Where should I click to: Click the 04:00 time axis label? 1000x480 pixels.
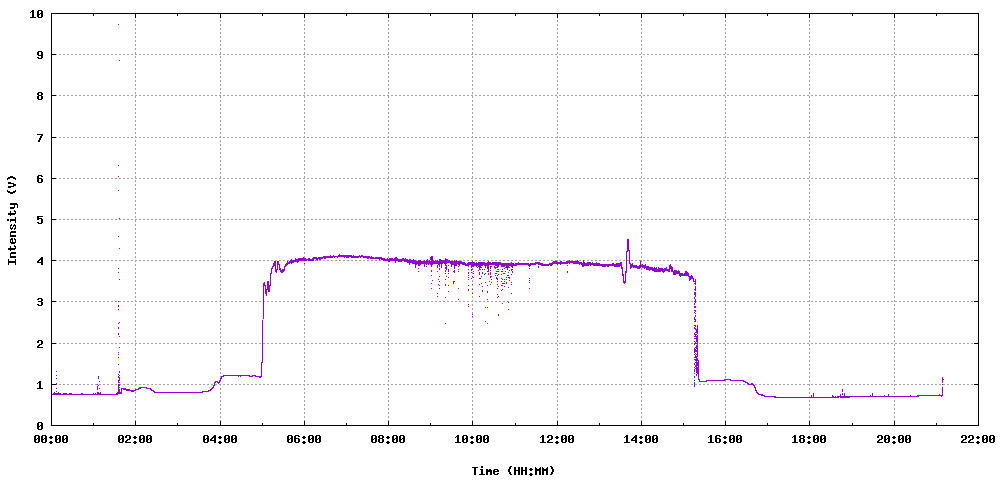[220, 439]
